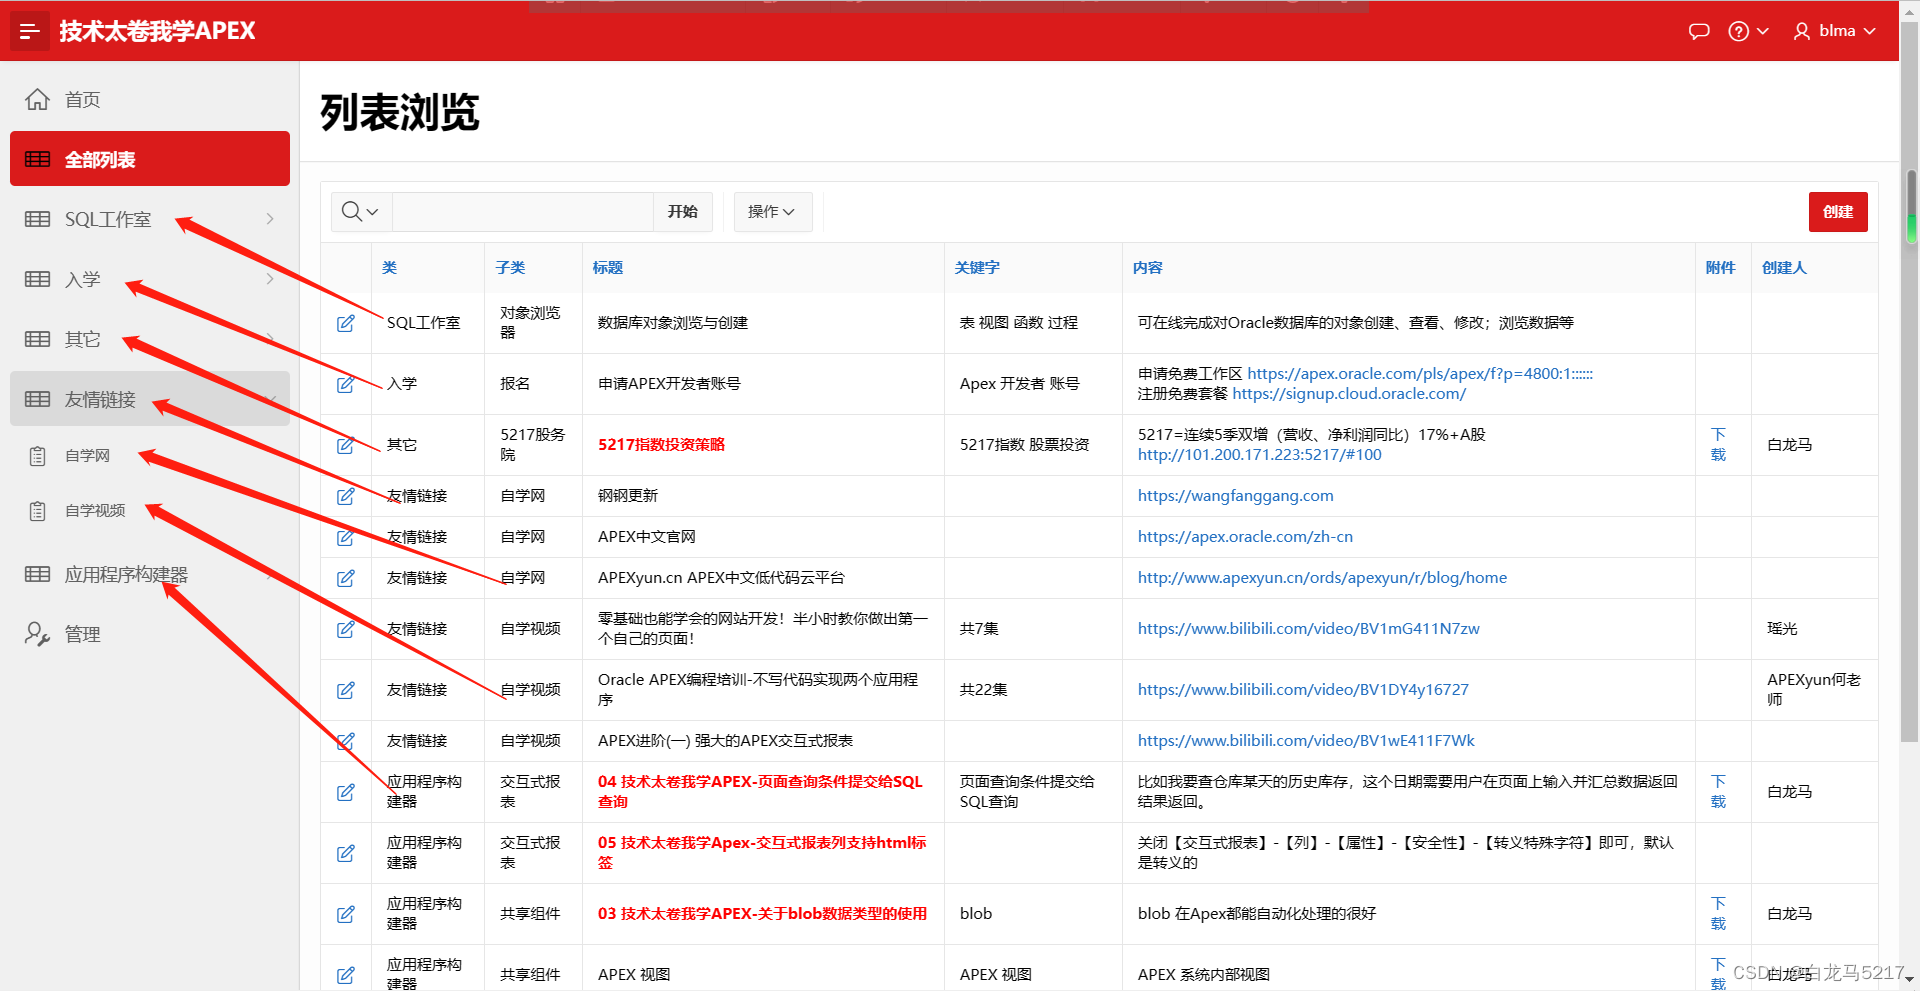Click the clipboard icon beside 自学视频
Image resolution: width=1920 pixels, height=991 pixels.
tap(37, 511)
